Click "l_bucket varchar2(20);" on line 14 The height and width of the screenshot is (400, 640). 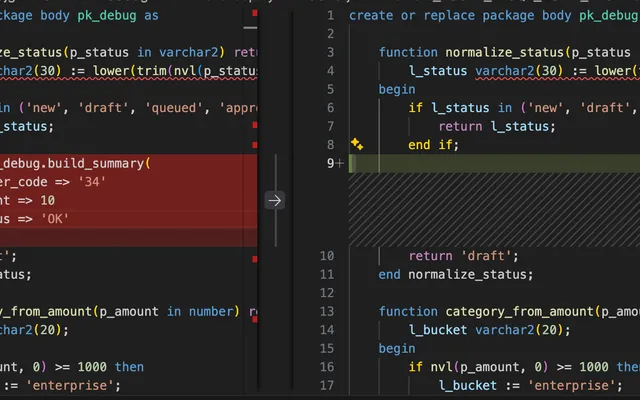489,330
